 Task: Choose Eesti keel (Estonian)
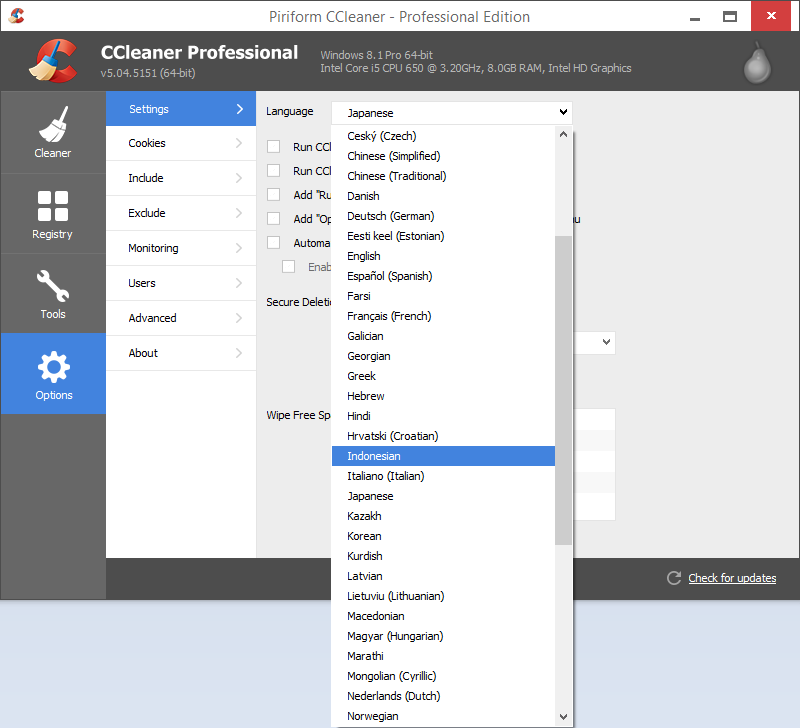[443, 236]
